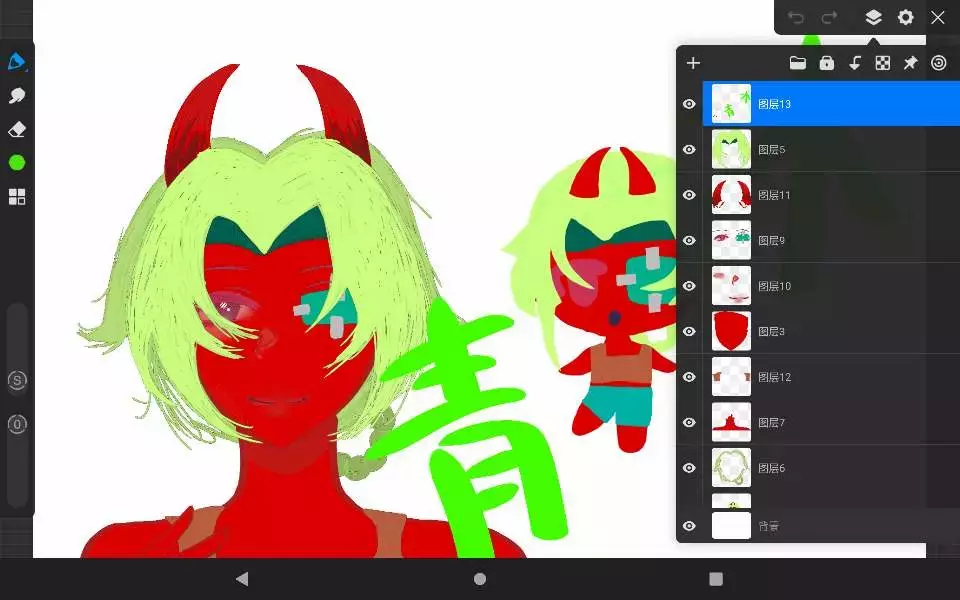This screenshot has height=600, width=960.
Task: Open settings with the gear icon
Action: coord(905,17)
